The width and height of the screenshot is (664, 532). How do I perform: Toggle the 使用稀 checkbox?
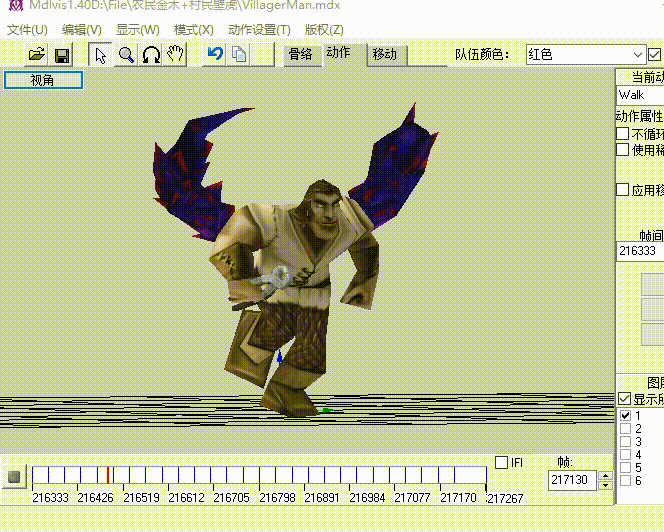[x=622, y=150]
